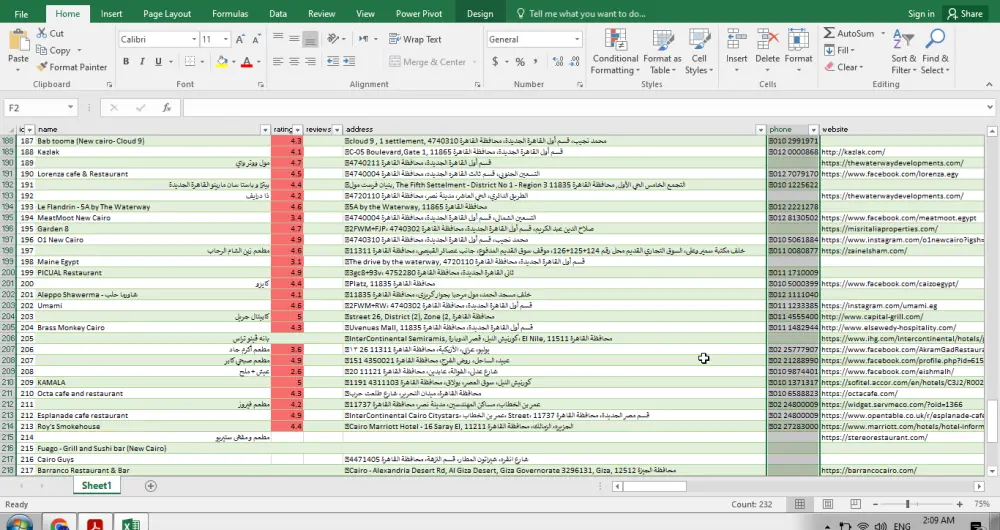Open the phone column filter dropdown
The height and width of the screenshot is (530, 1000).
point(813,129)
